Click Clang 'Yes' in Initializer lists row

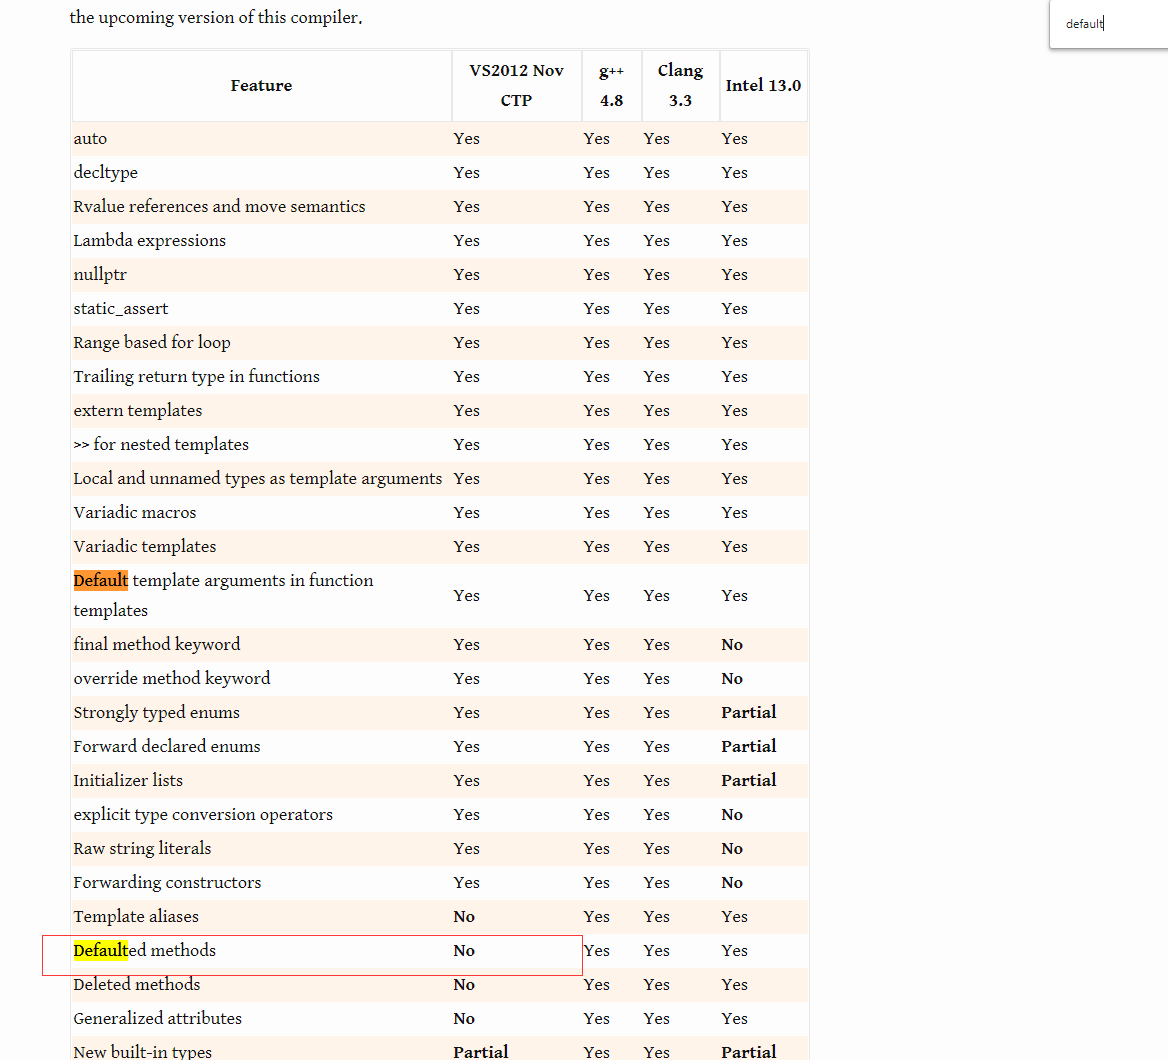[657, 781]
